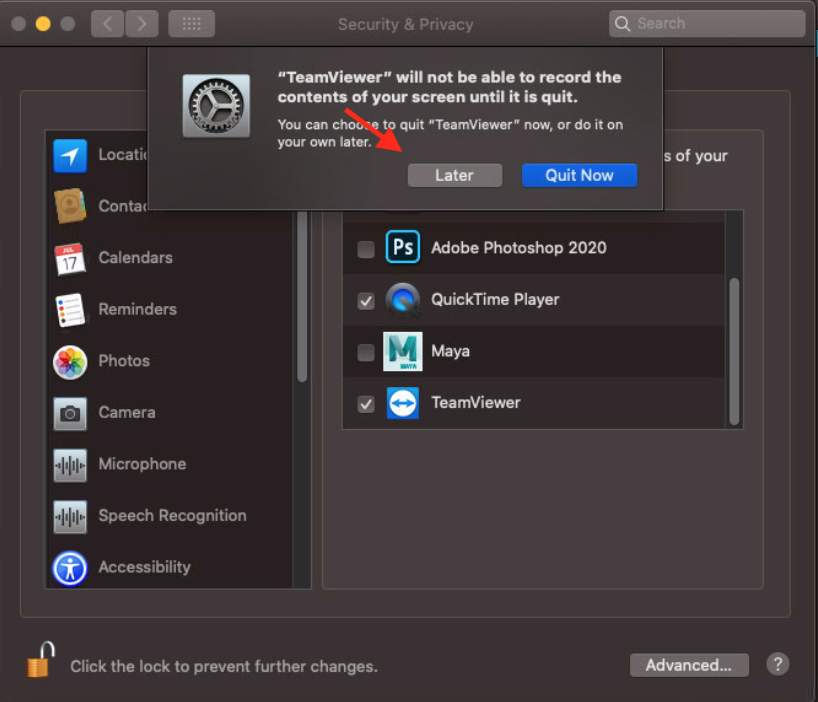Click the yellow minimize window button
The image size is (818, 702).
tap(43, 24)
